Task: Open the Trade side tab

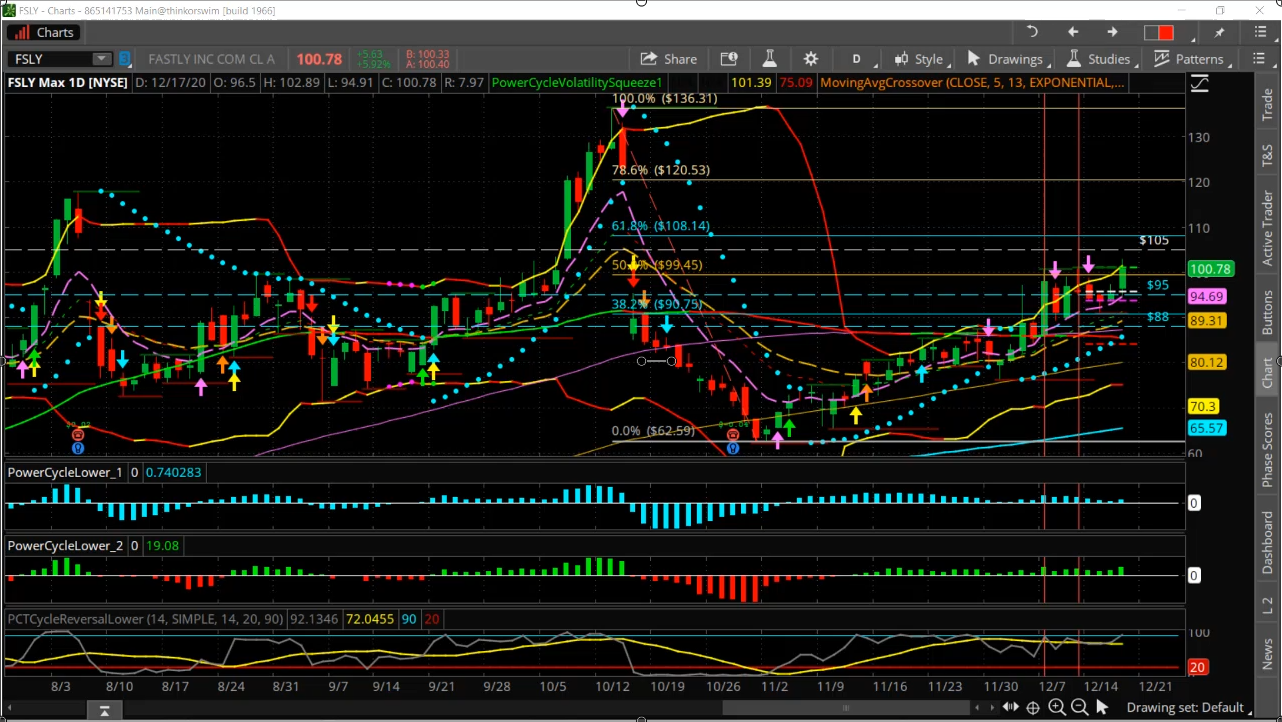Action: click(1267, 105)
